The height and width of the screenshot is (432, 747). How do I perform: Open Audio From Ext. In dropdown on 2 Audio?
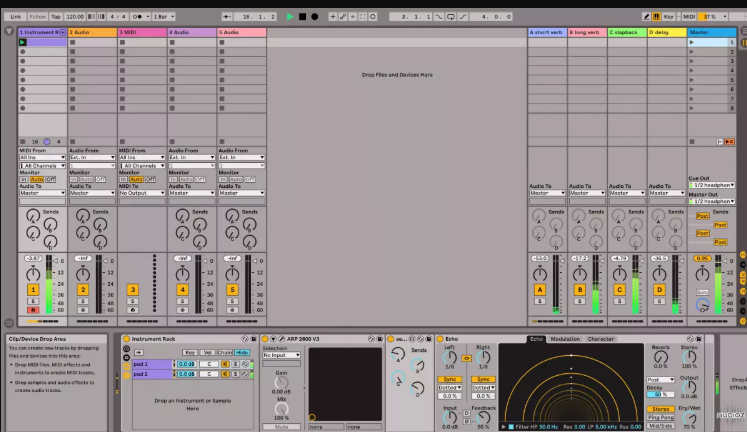pos(92,157)
